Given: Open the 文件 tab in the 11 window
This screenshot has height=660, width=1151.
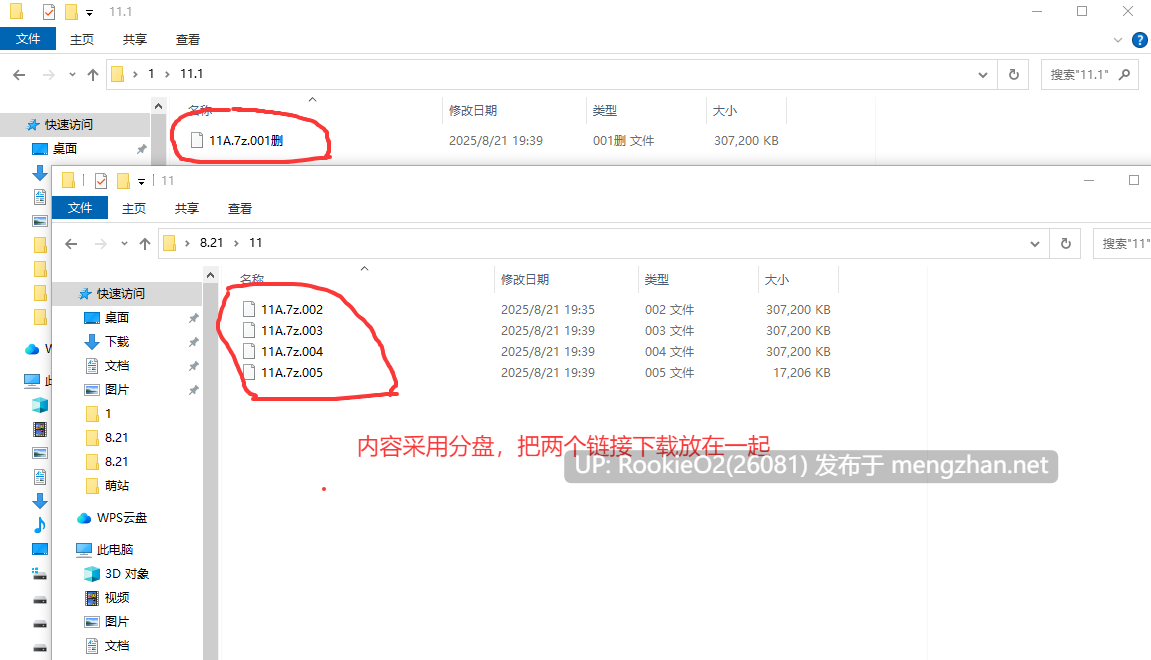Looking at the screenshot, I should 80,208.
